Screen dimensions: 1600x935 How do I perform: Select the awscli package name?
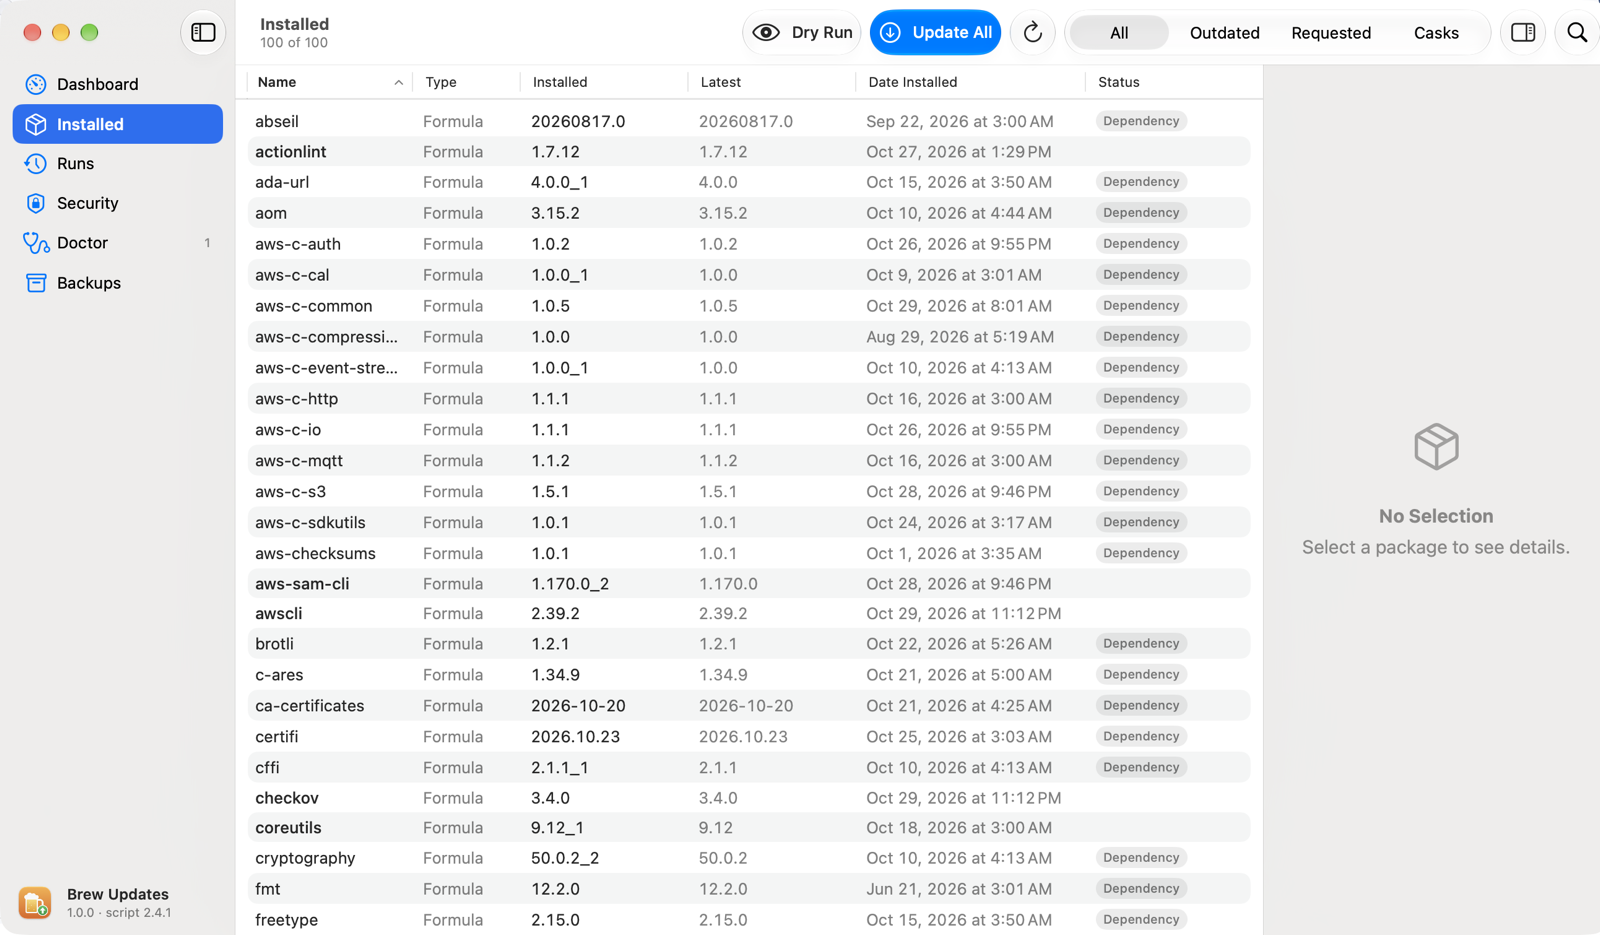pos(278,614)
